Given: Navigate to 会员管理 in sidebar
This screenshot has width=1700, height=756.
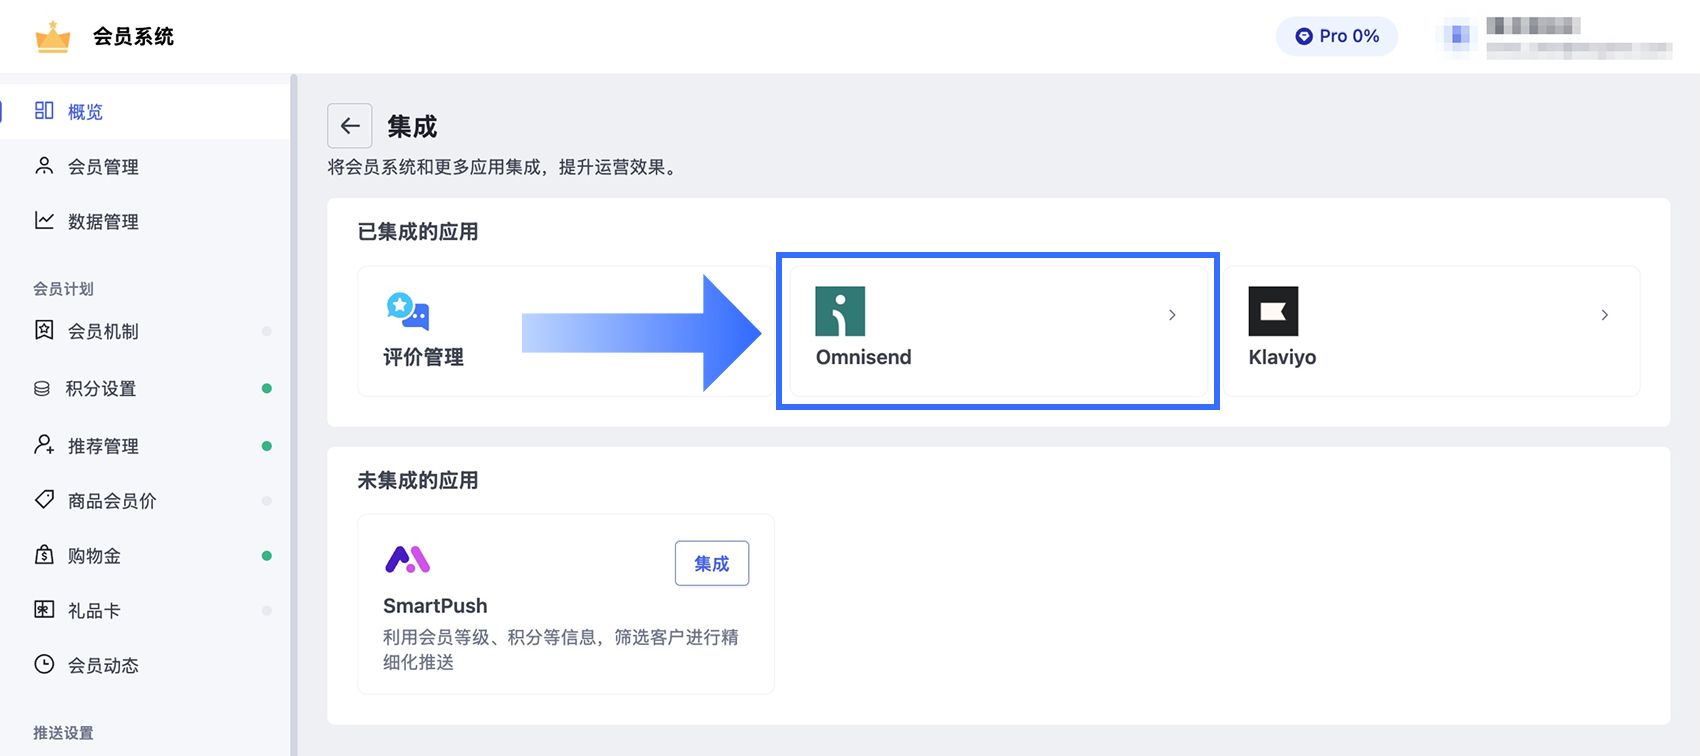Looking at the screenshot, I should [145, 166].
